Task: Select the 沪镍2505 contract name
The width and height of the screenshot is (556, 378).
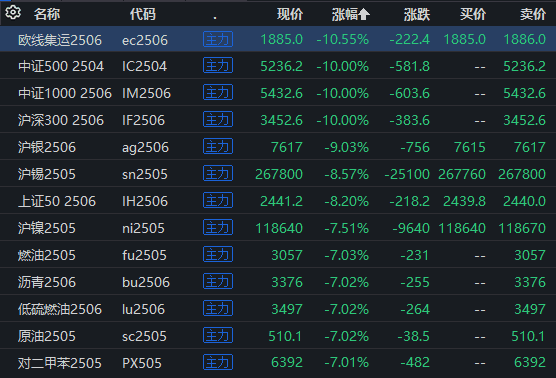Action: pyautogui.click(x=47, y=228)
